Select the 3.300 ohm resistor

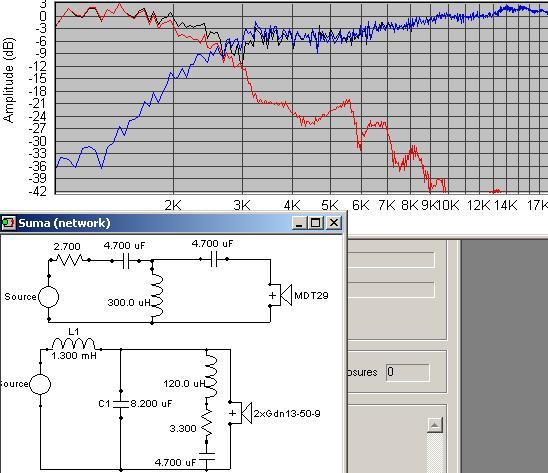[207, 423]
